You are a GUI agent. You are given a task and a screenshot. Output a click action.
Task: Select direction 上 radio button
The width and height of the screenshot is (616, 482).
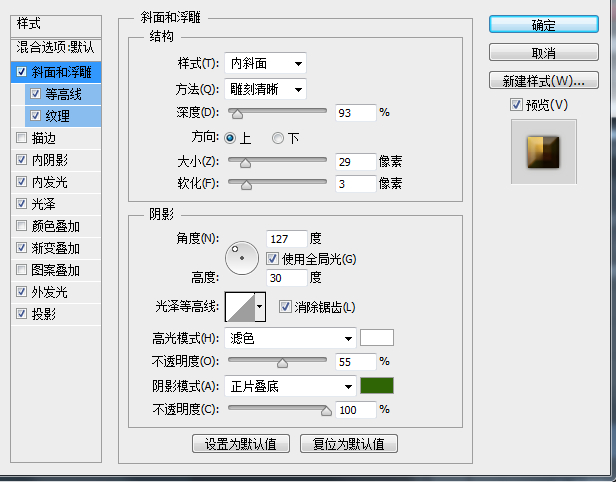pyautogui.click(x=230, y=138)
